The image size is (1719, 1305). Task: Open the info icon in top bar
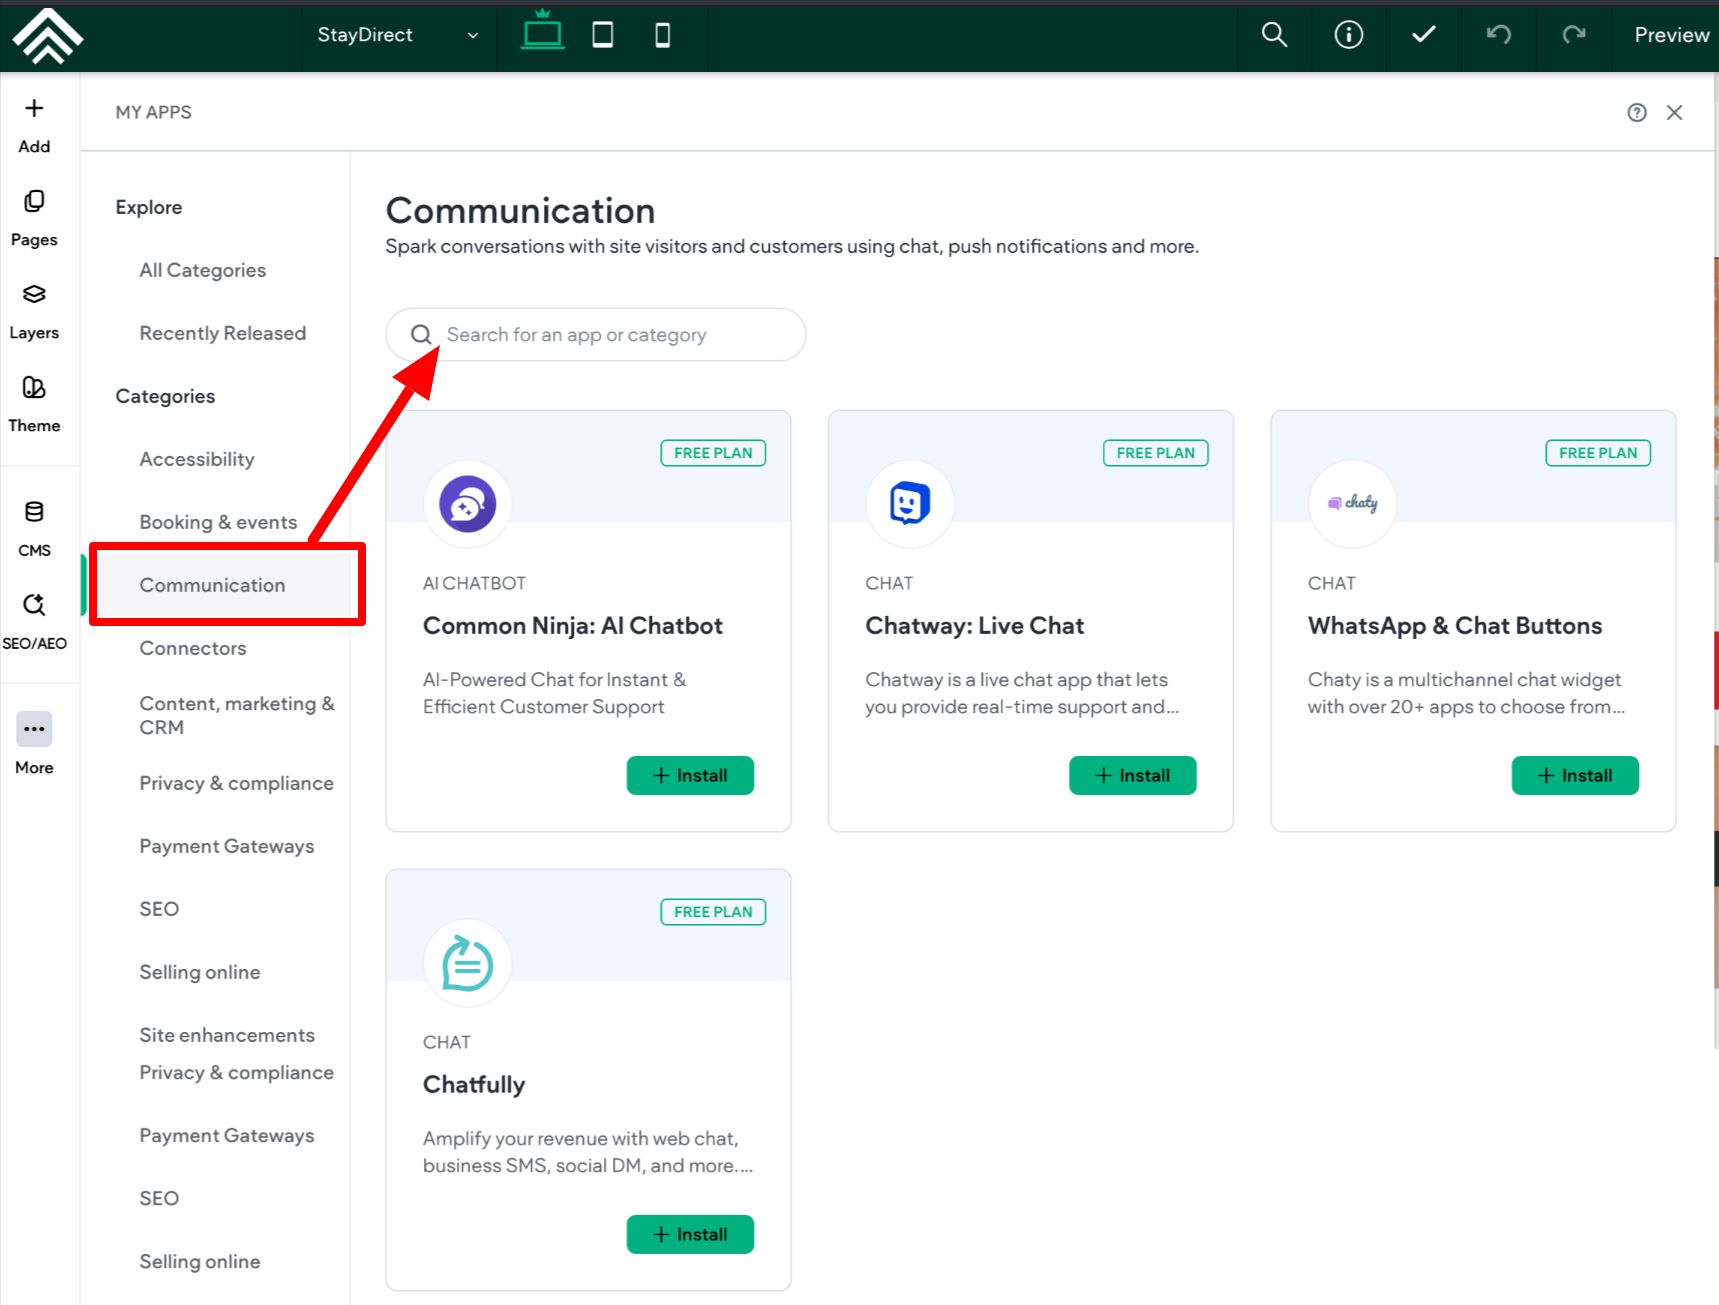pyautogui.click(x=1349, y=35)
